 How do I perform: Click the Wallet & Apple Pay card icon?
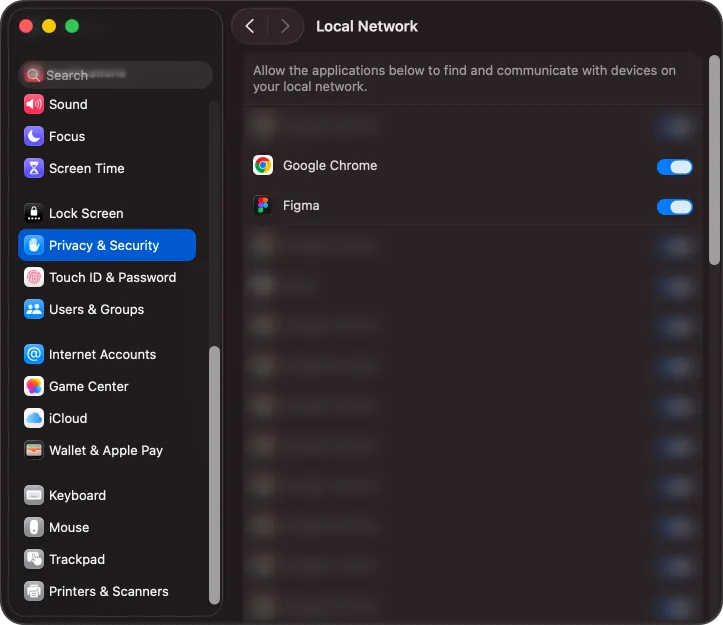tap(34, 450)
